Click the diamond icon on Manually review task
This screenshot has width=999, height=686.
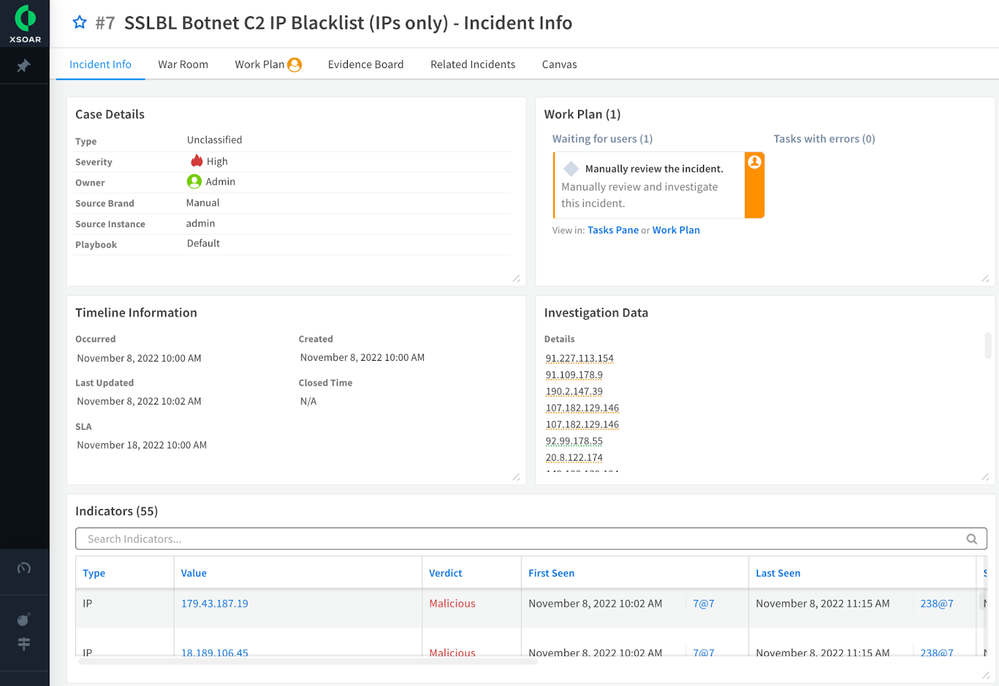571,169
